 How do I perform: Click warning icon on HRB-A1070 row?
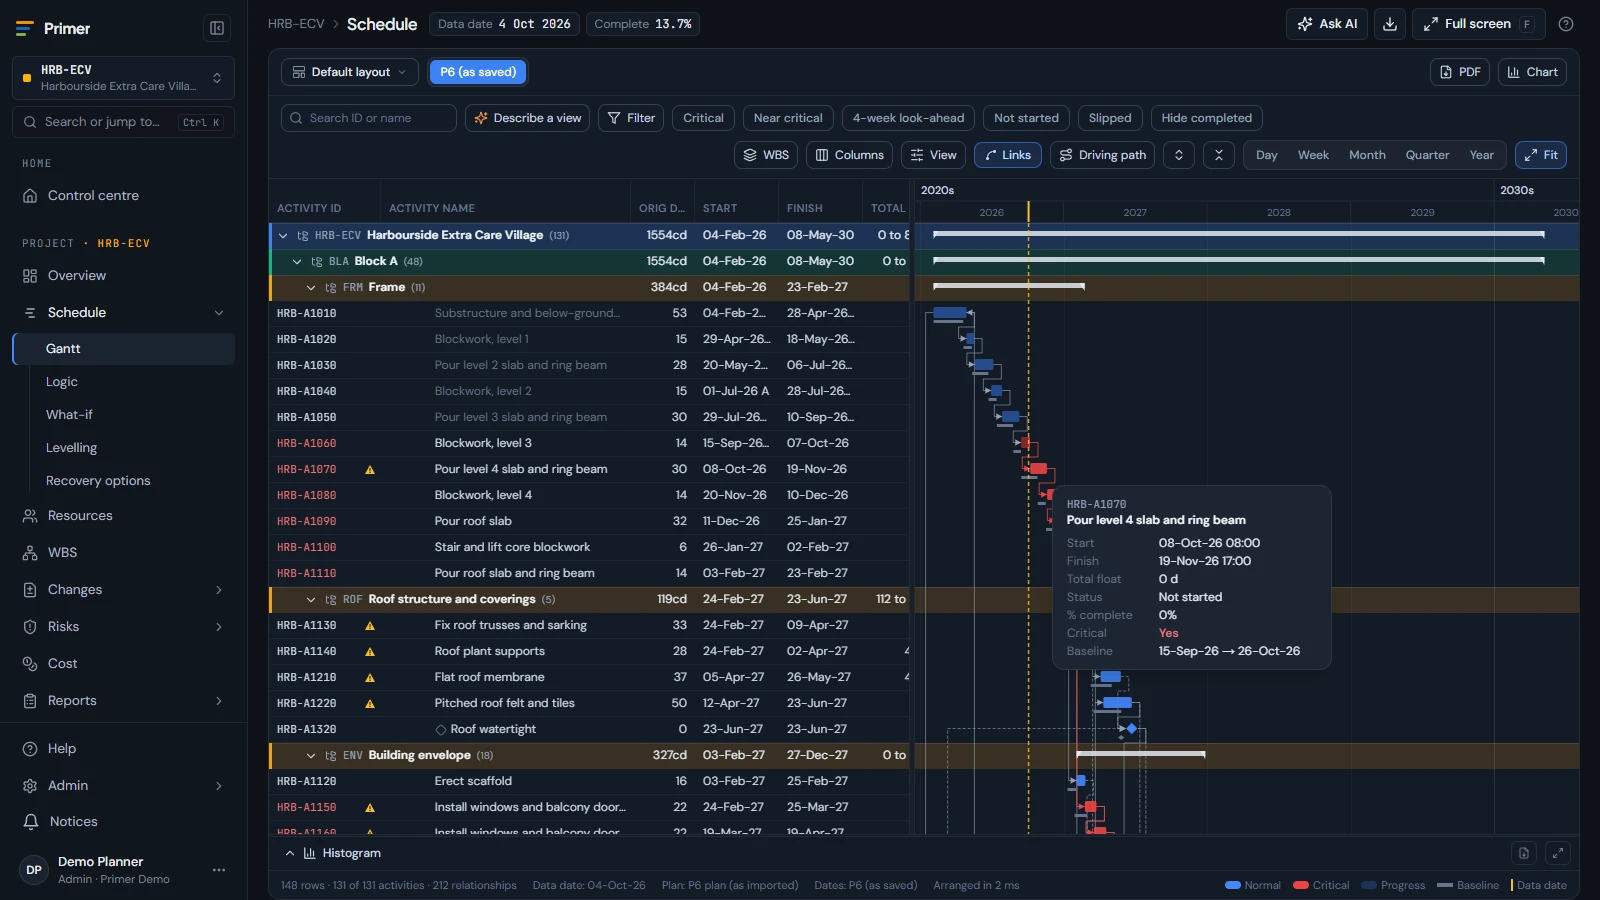(x=370, y=469)
